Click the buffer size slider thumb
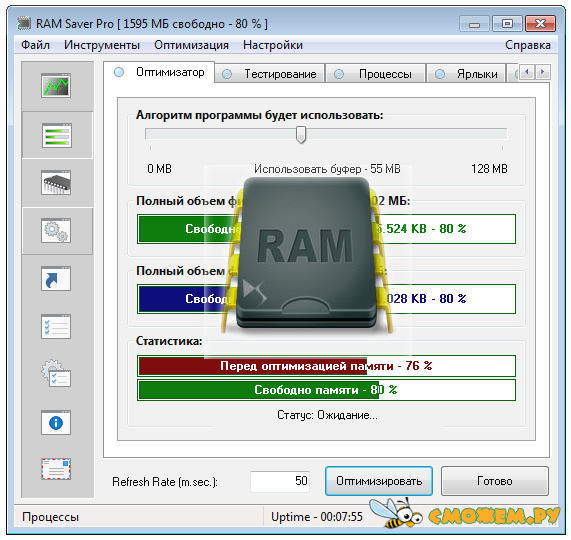The height and width of the screenshot is (540, 571). pyautogui.click(x=301, y=135)
